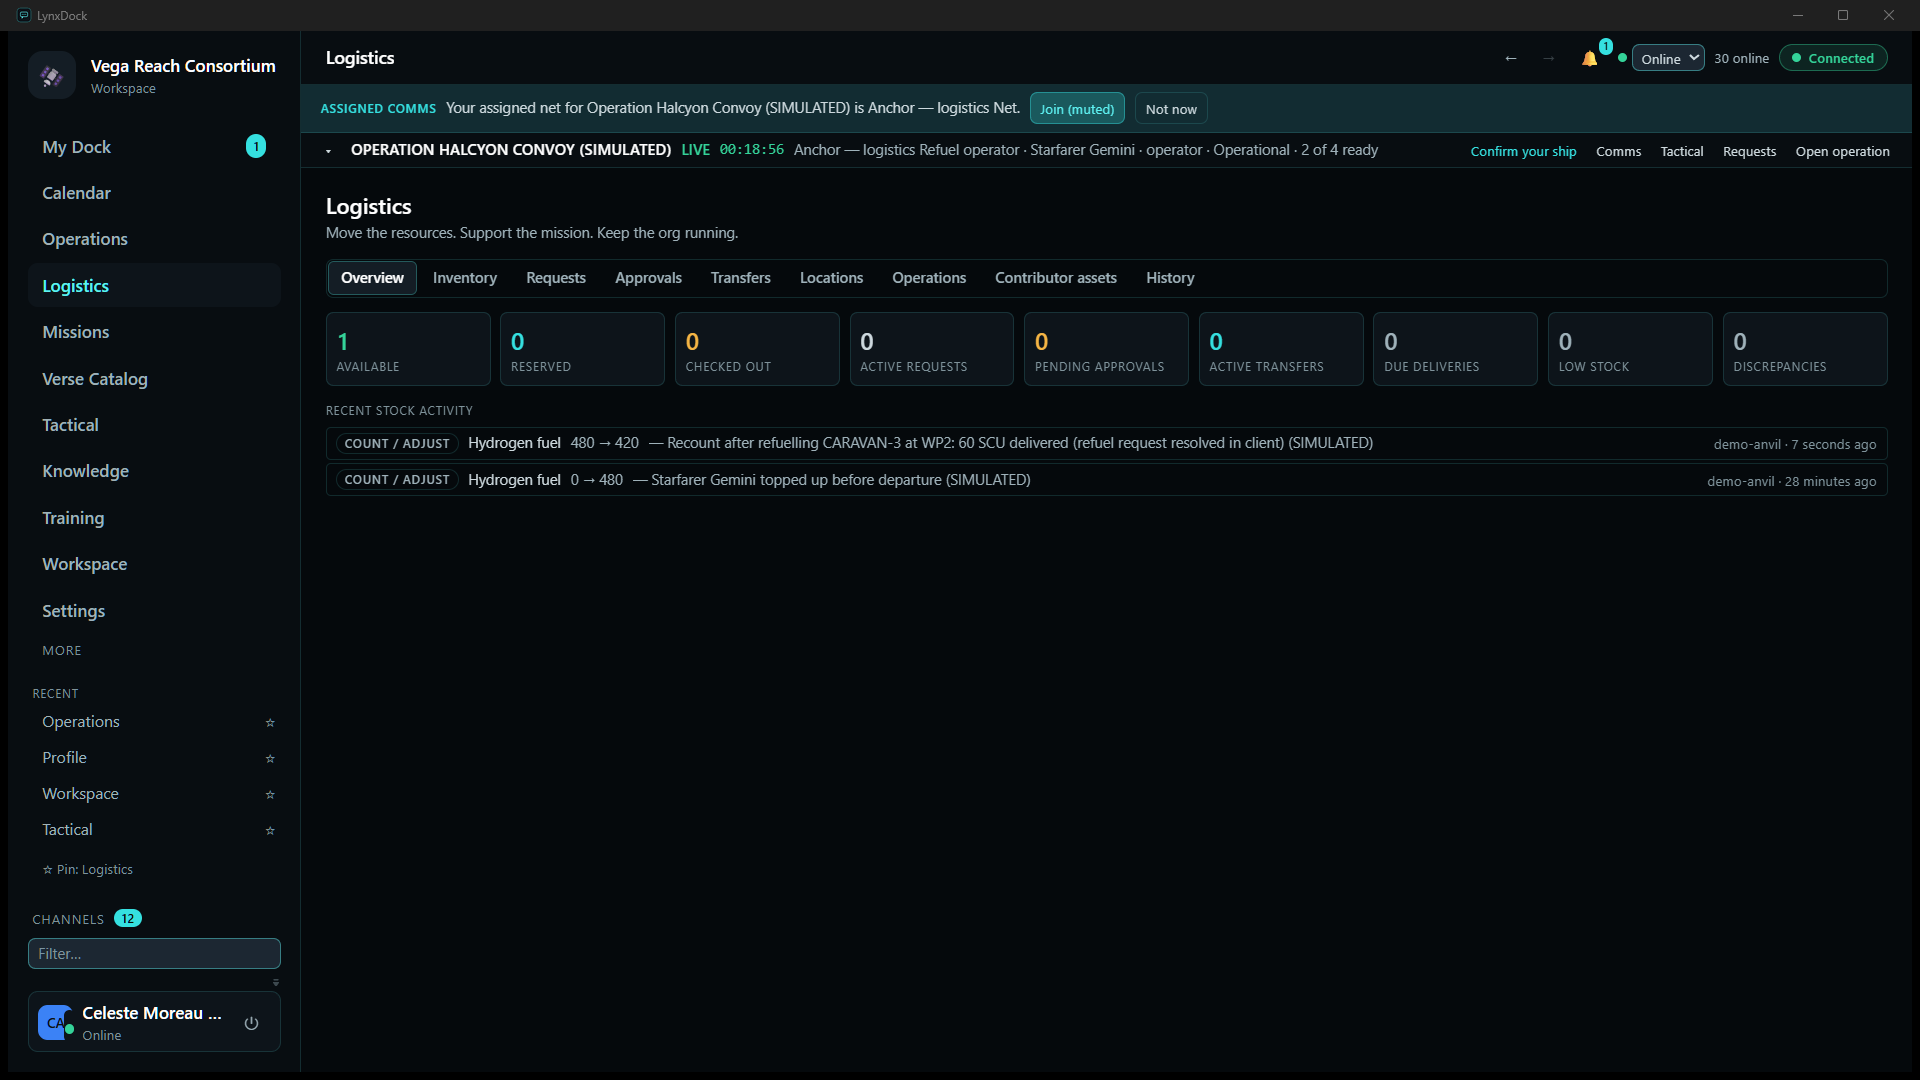
Task: Open the Available stat card
Action: coord(408,349)
